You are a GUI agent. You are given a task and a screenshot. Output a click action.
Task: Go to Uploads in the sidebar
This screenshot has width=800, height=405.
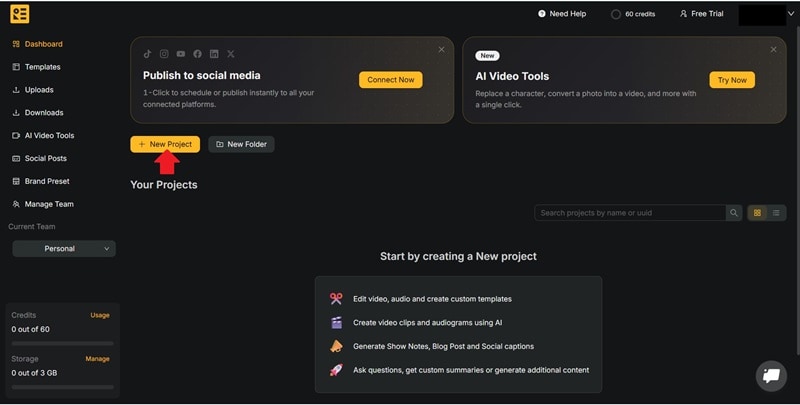(33, 90)
